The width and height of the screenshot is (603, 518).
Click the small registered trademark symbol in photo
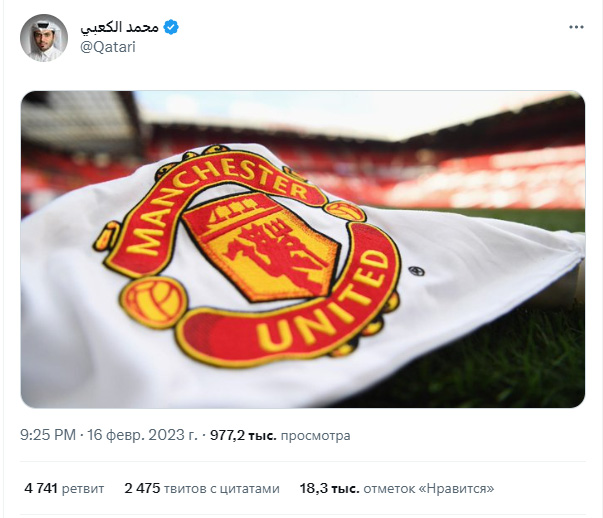pos(416,271)
